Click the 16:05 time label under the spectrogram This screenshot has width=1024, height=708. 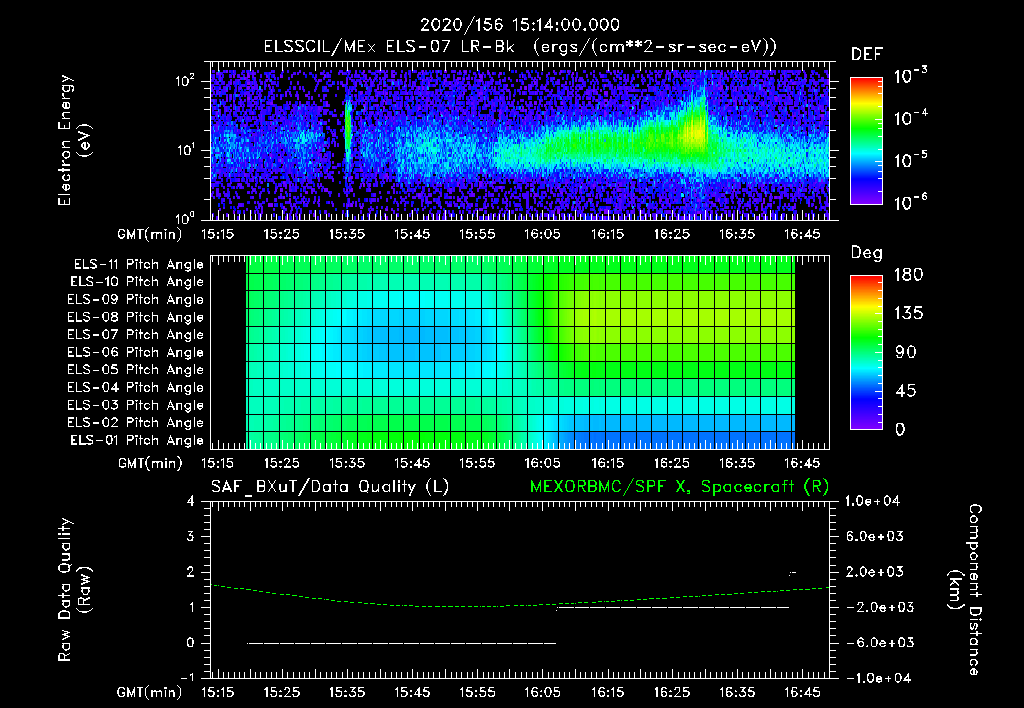pyautogui.click(x=542, y=234)
